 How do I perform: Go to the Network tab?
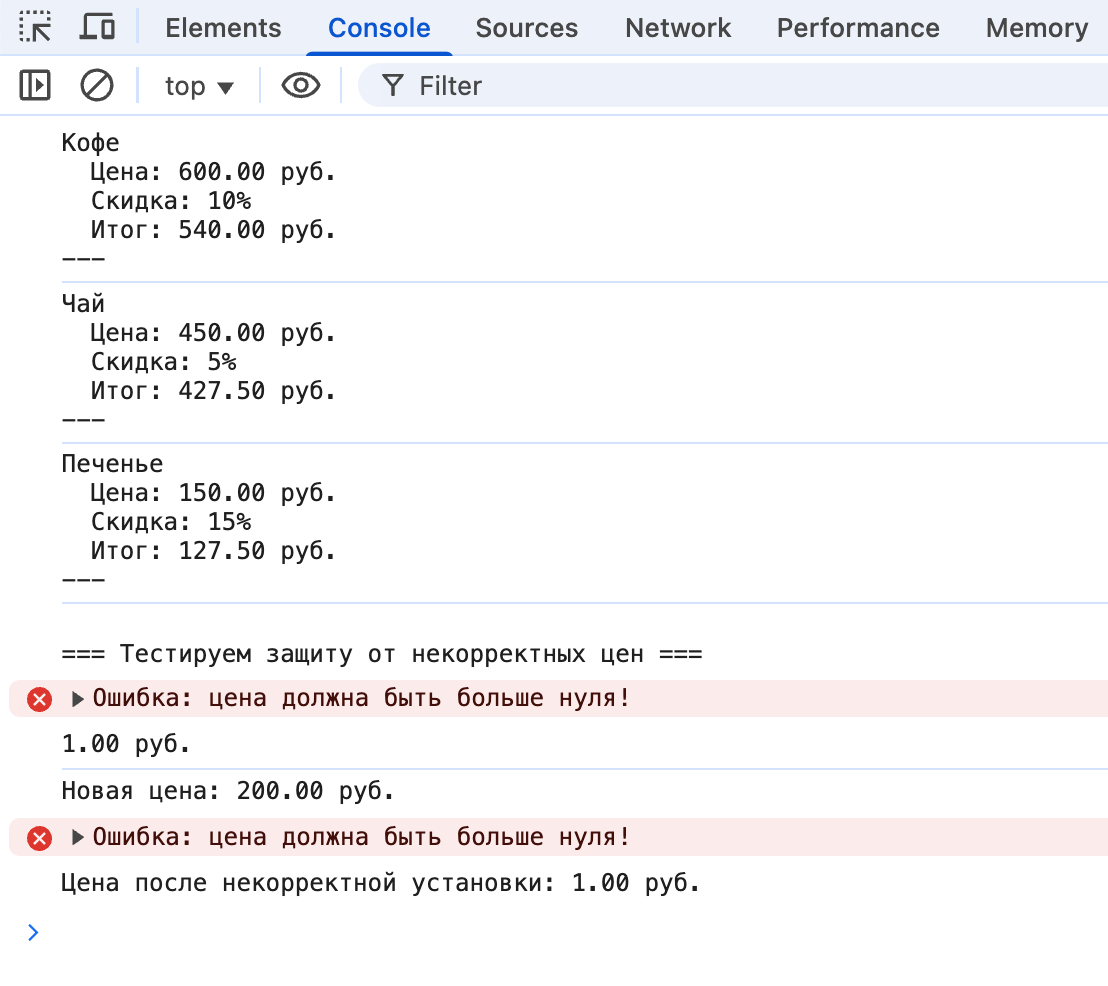tap(678, 28)
